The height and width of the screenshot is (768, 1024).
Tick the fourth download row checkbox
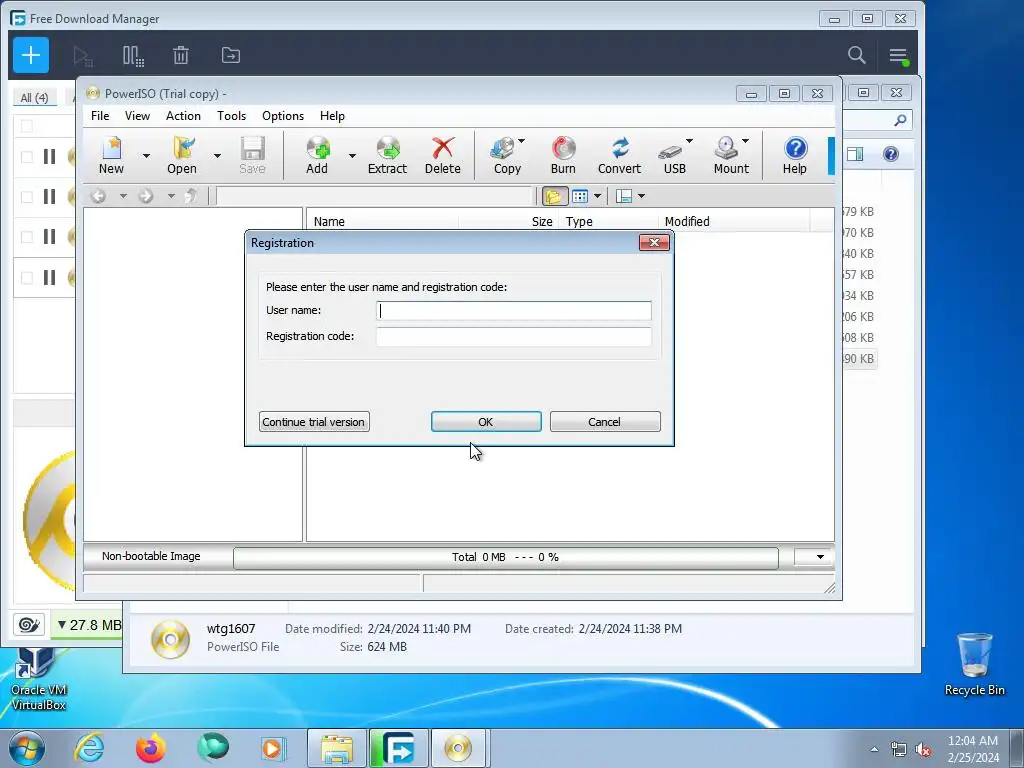(27, 278)
